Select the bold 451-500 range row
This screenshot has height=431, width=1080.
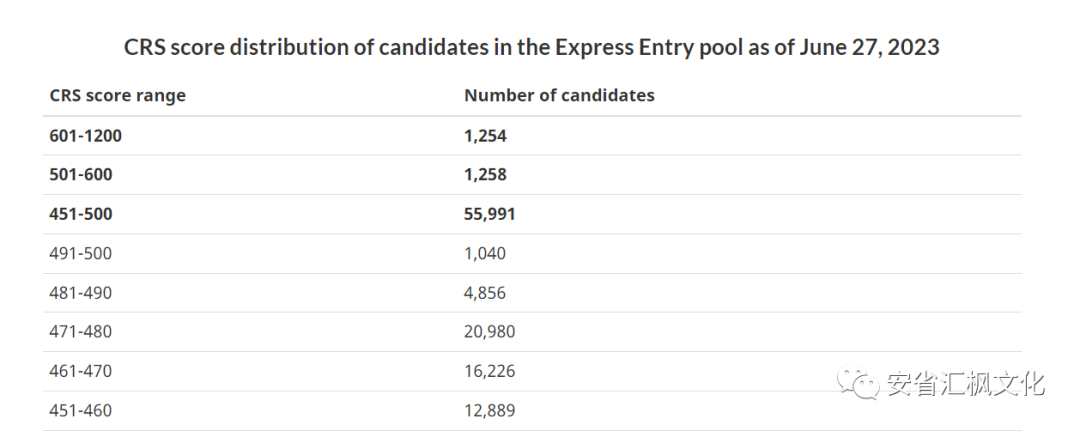(532, 214)
